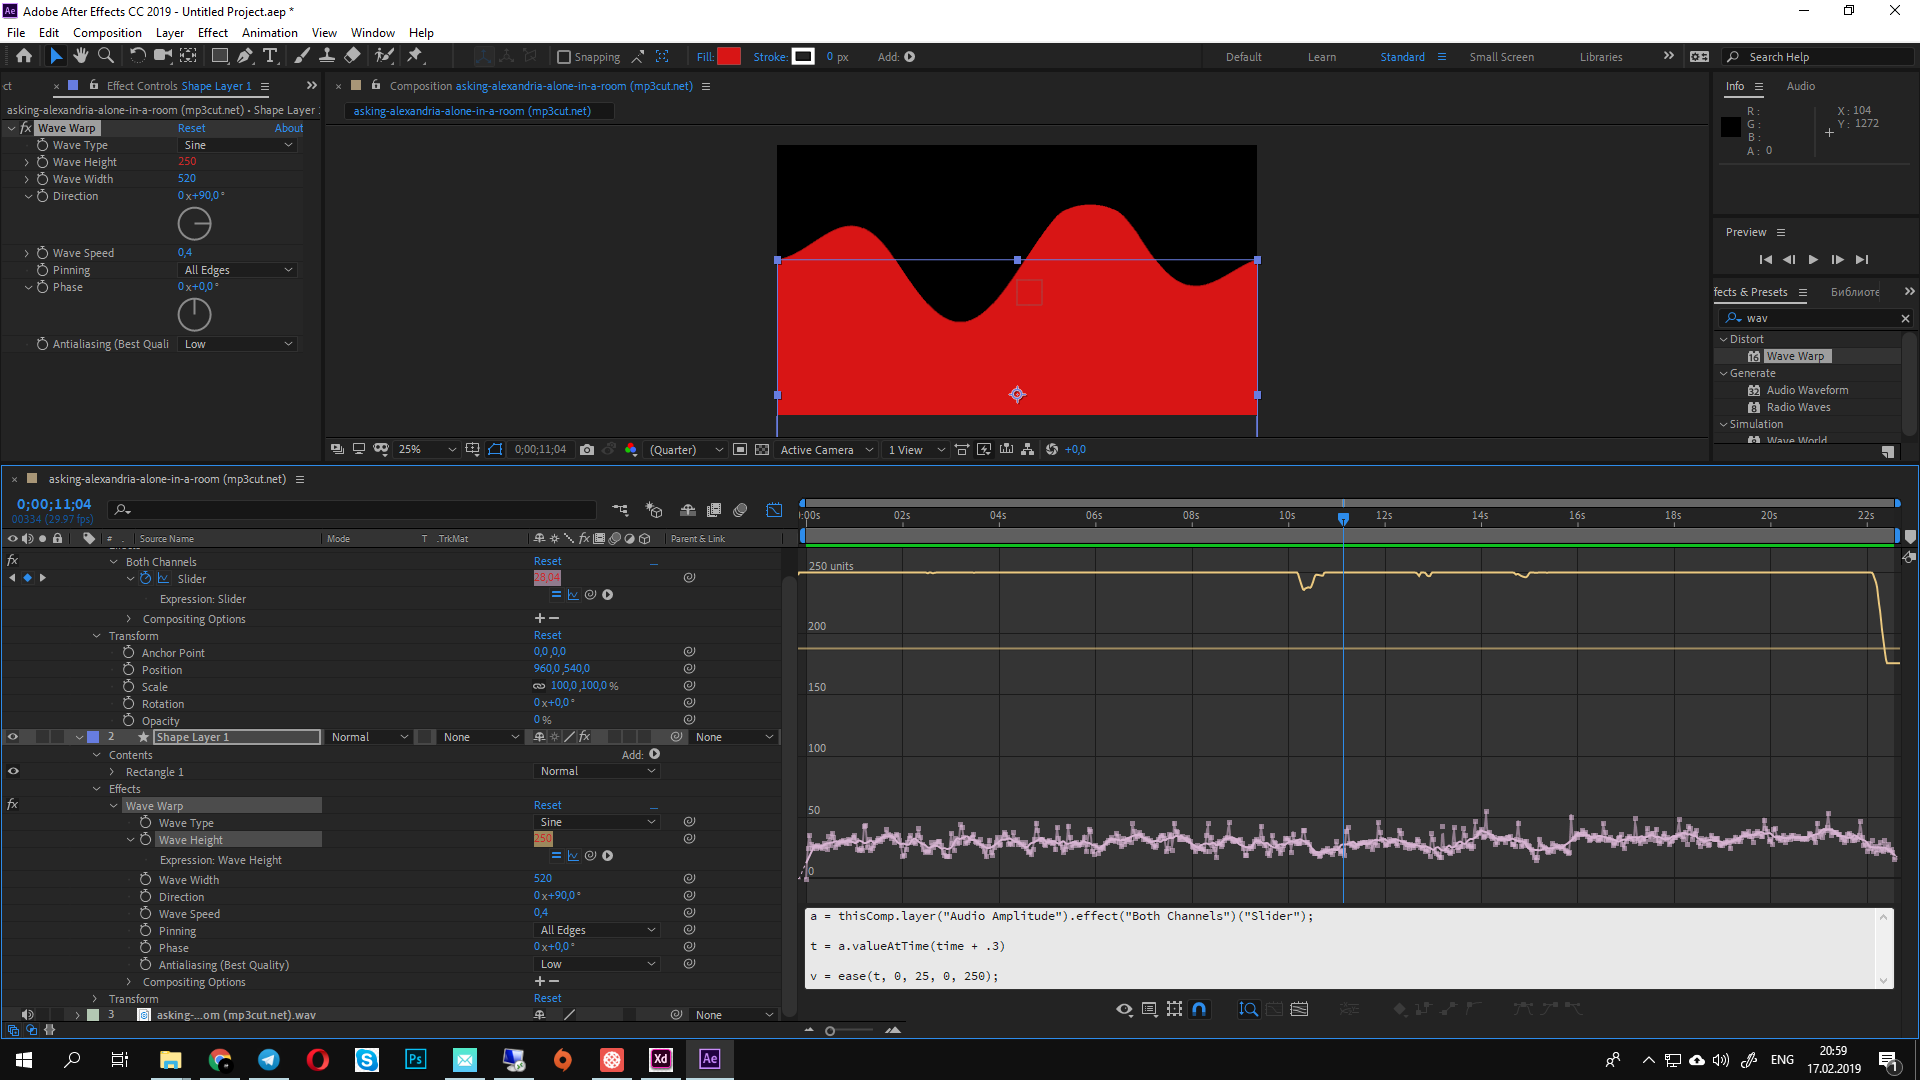Image resolution: width=1920 pixels, height=1080 pixels.
Task: Open the Layer menu
Action: pos(170,33)
